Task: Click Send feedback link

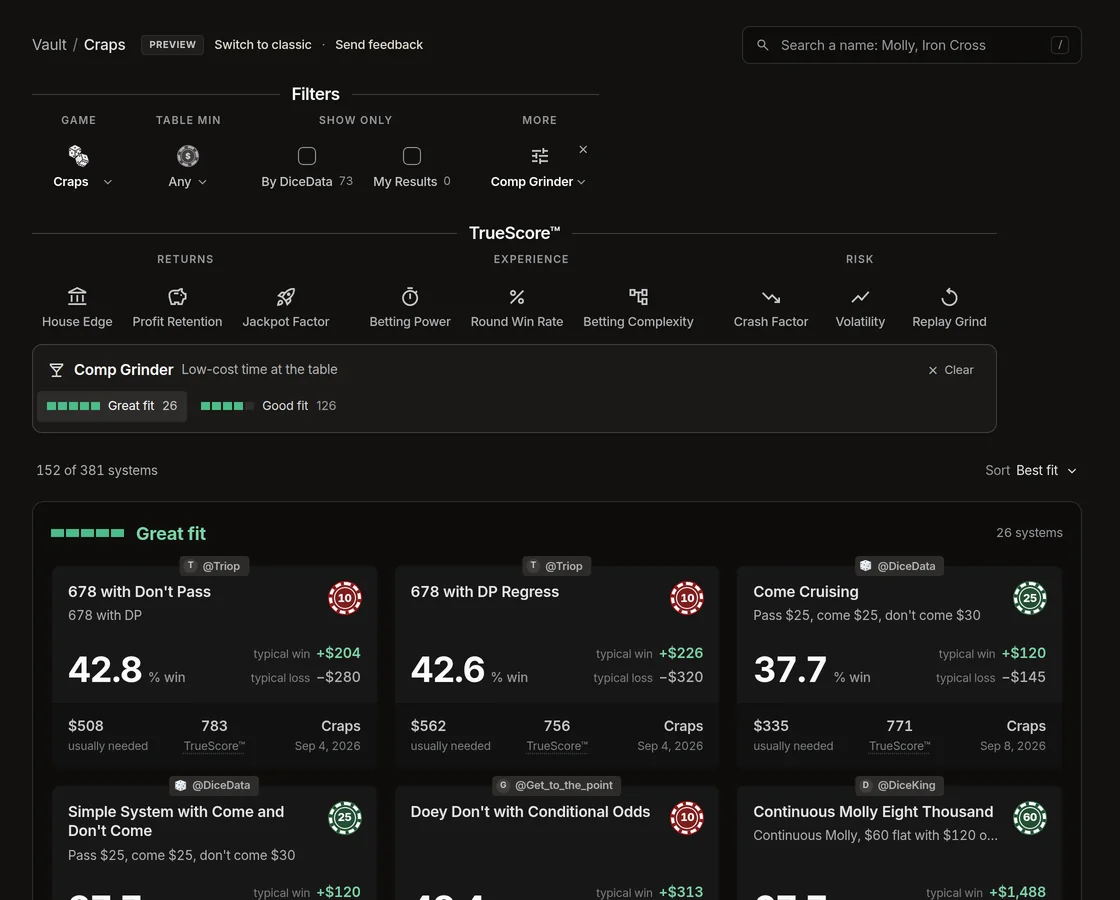Action: tap(379, 44)
